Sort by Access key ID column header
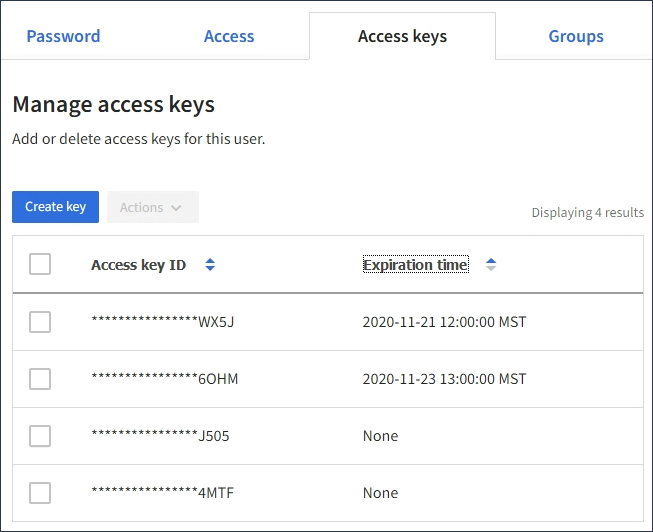 pyautogui.click(x=138, y=265)
